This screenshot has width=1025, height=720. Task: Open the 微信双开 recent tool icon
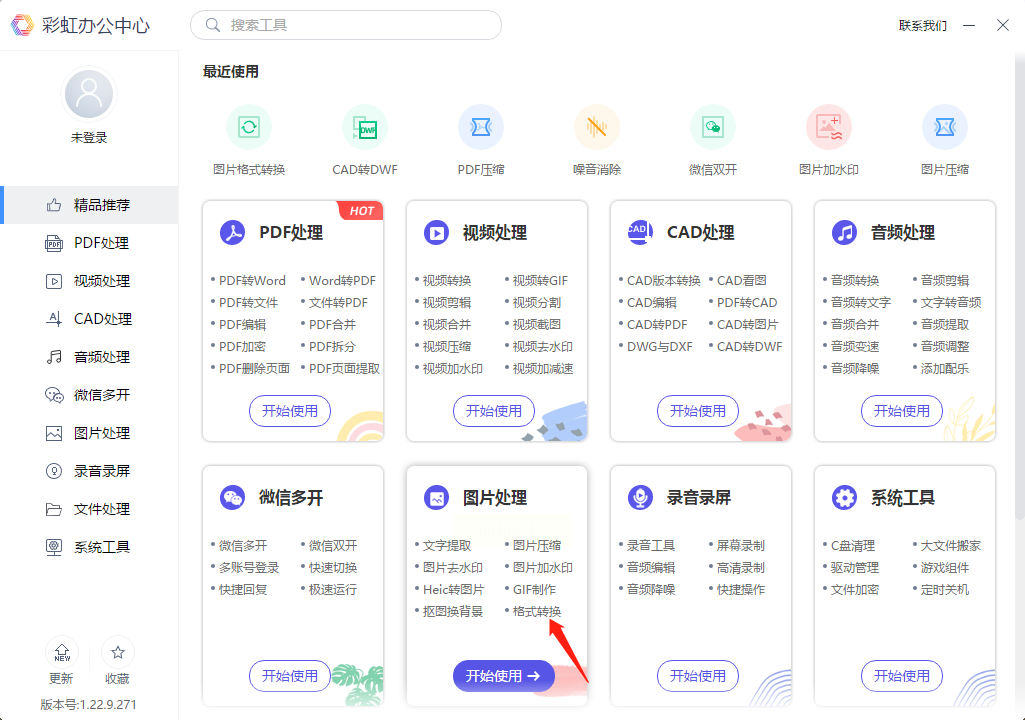click(x=713, y=127)
